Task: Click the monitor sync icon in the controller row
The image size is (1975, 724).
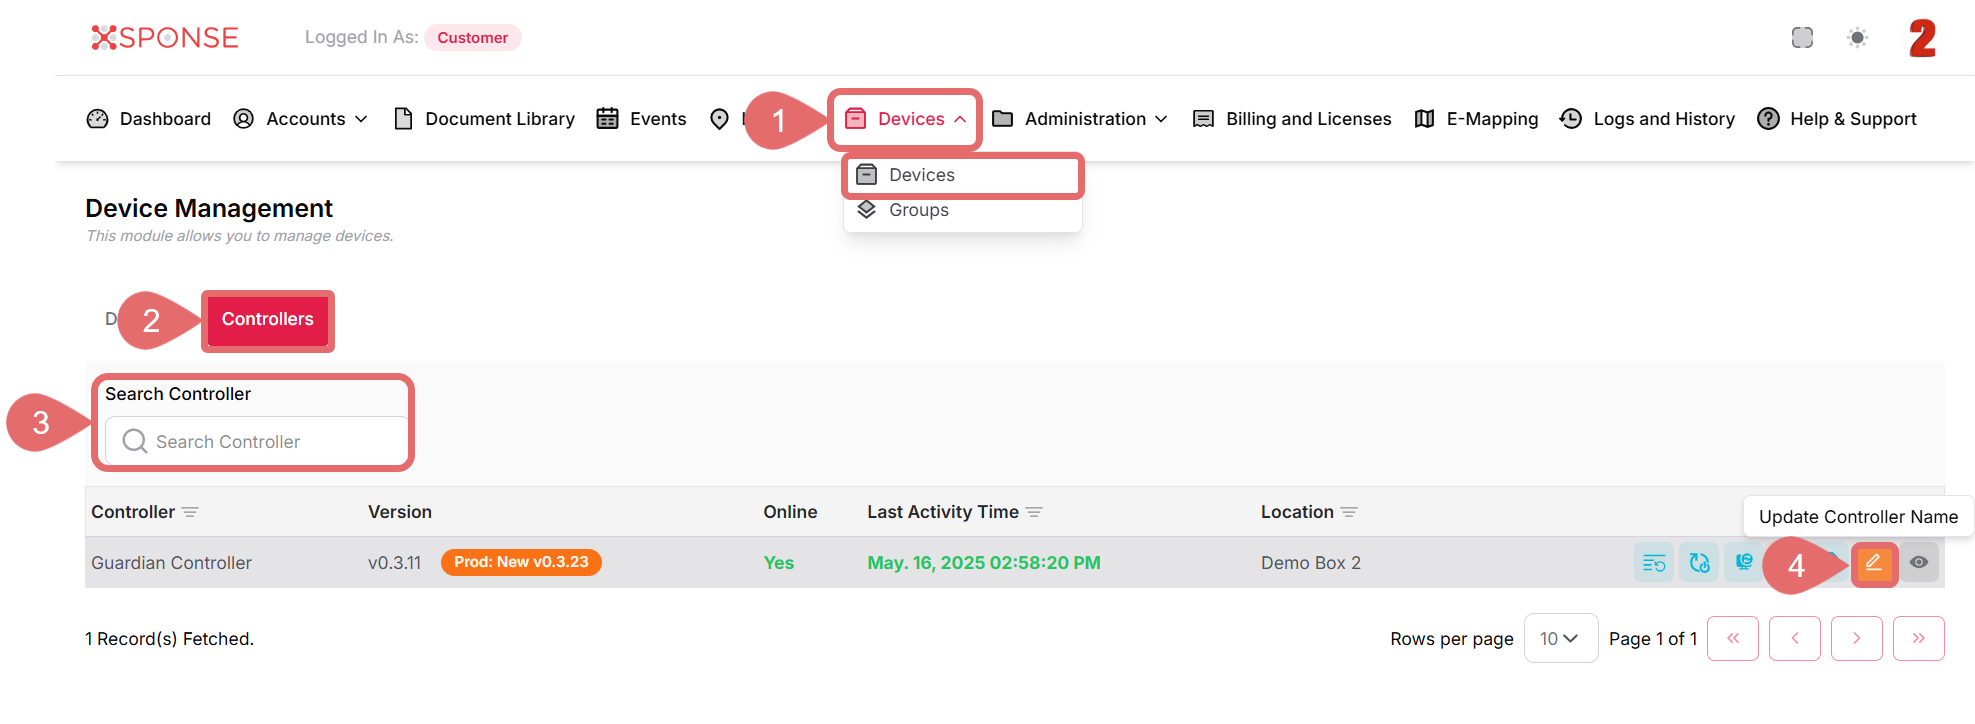Action: (1744, 562)
